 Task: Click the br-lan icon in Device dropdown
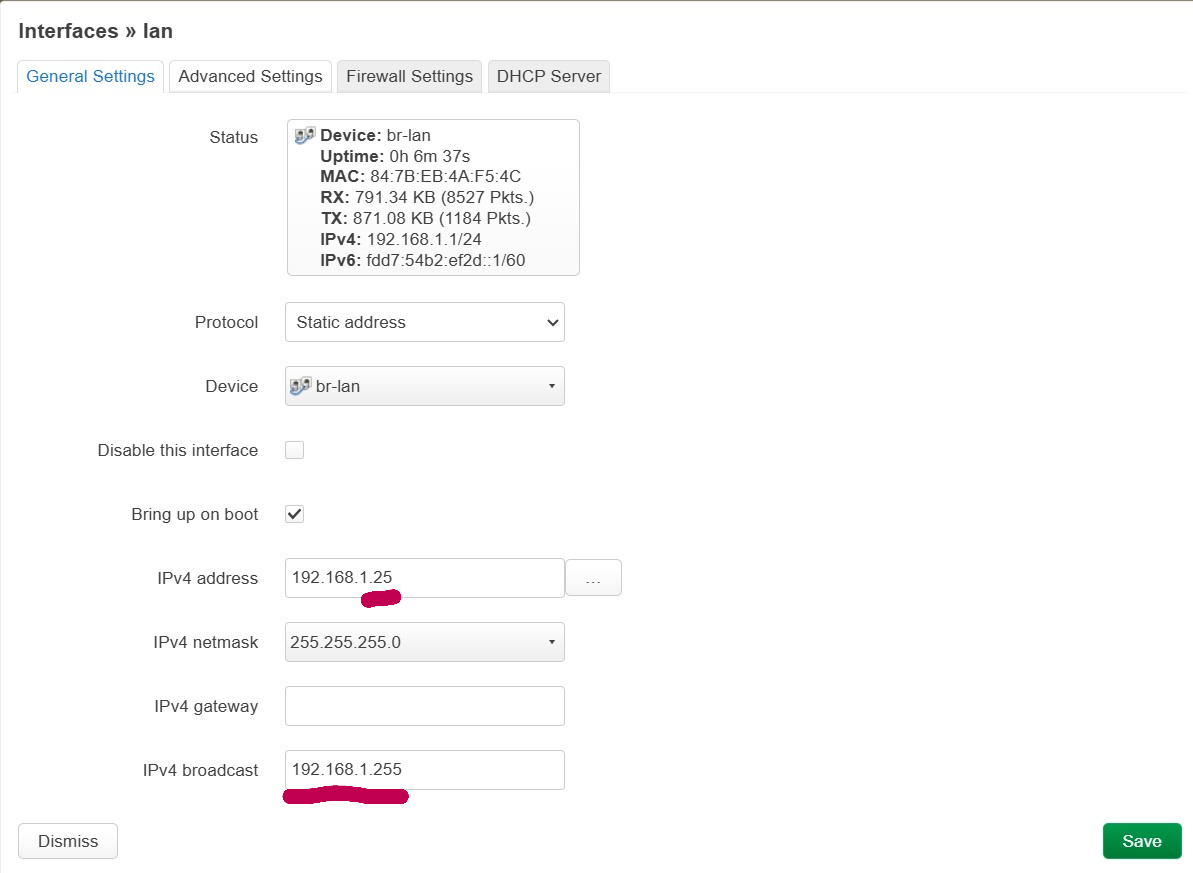(300, 386)
